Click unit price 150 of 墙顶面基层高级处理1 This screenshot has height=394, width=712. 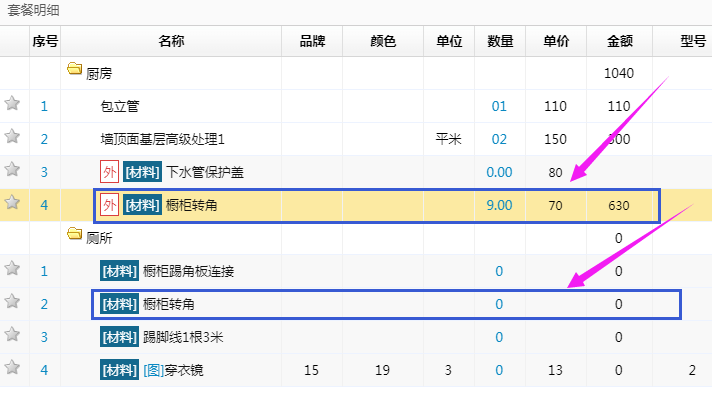(x=555, y=139)
